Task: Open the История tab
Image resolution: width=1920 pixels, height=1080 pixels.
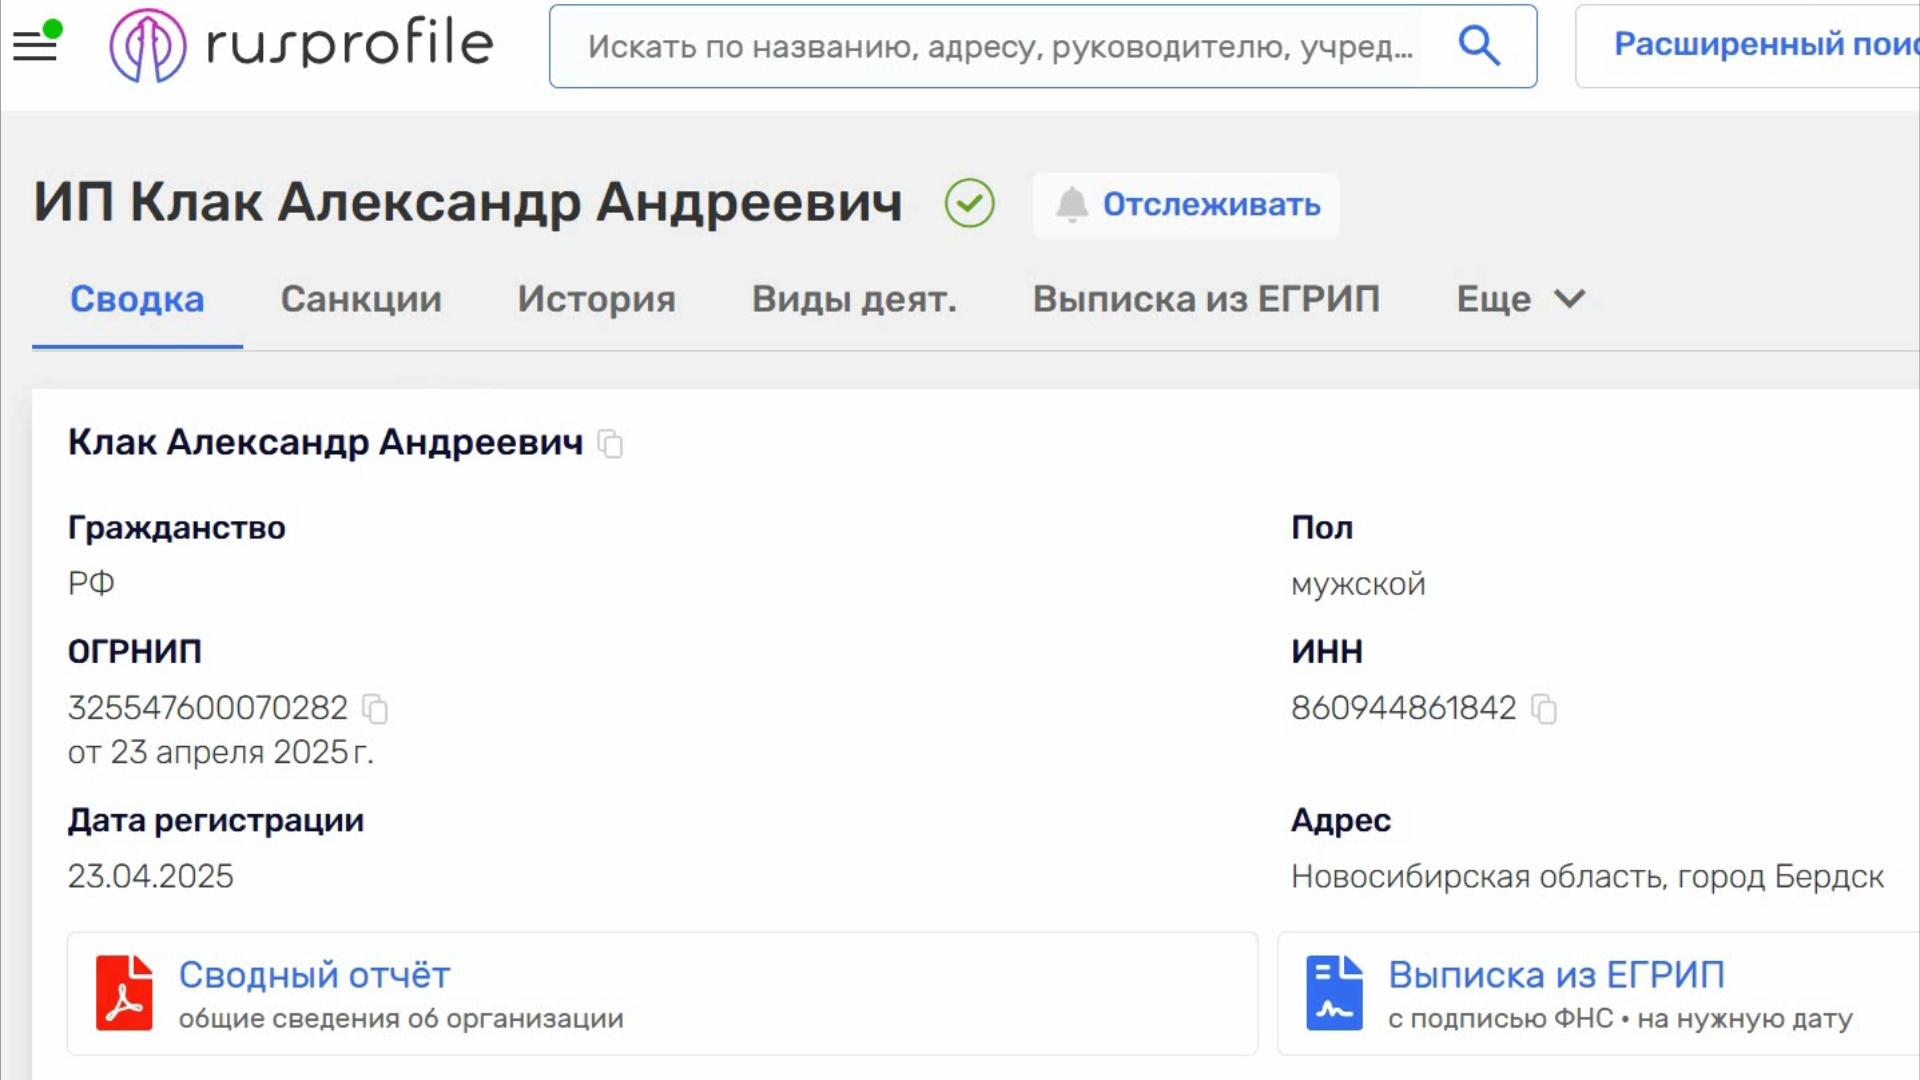Action: point(596,299)
